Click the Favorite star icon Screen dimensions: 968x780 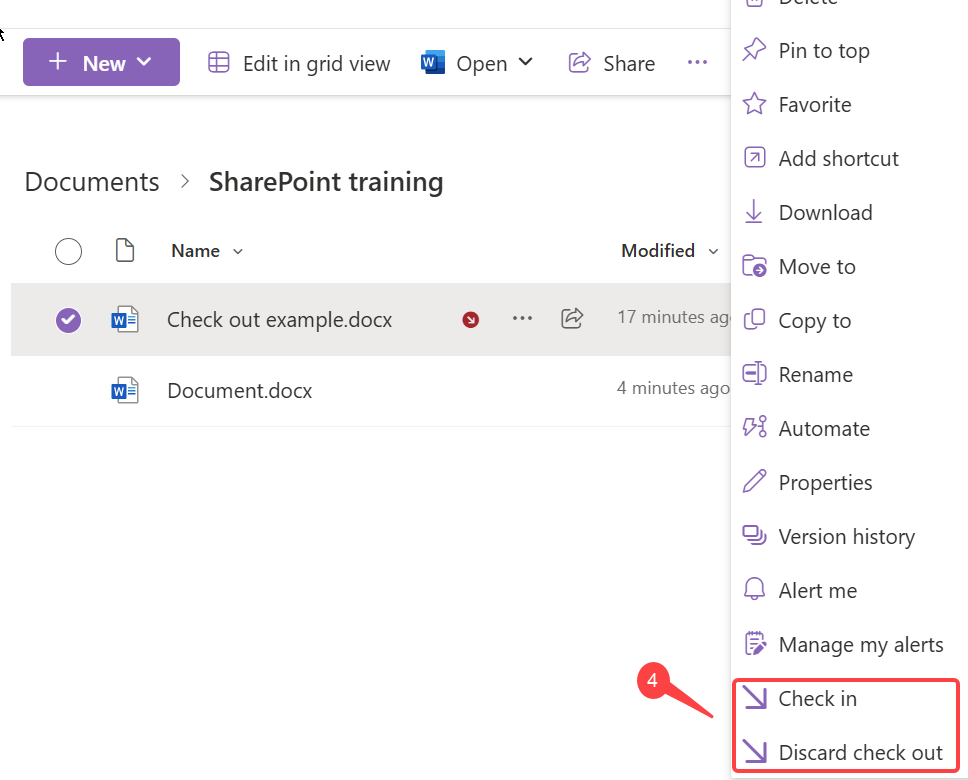pyautogui.click(x=754, y=104)
